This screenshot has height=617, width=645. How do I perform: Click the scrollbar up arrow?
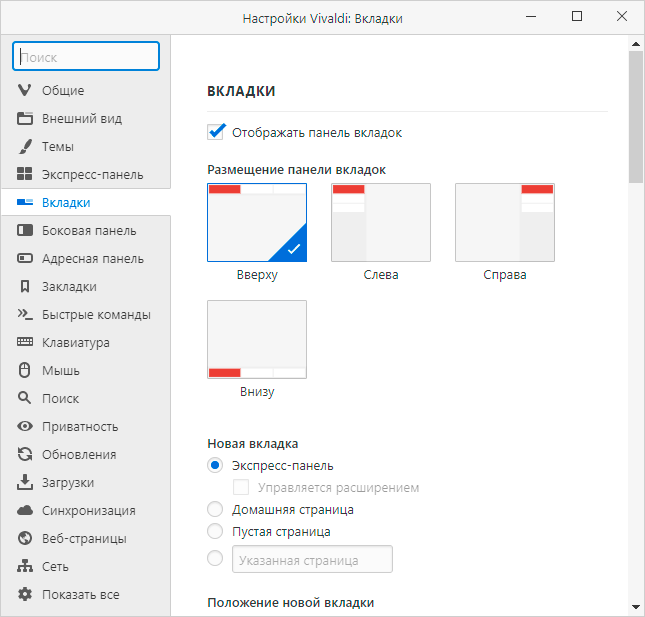pyautogui.click(x=636, y=44)
